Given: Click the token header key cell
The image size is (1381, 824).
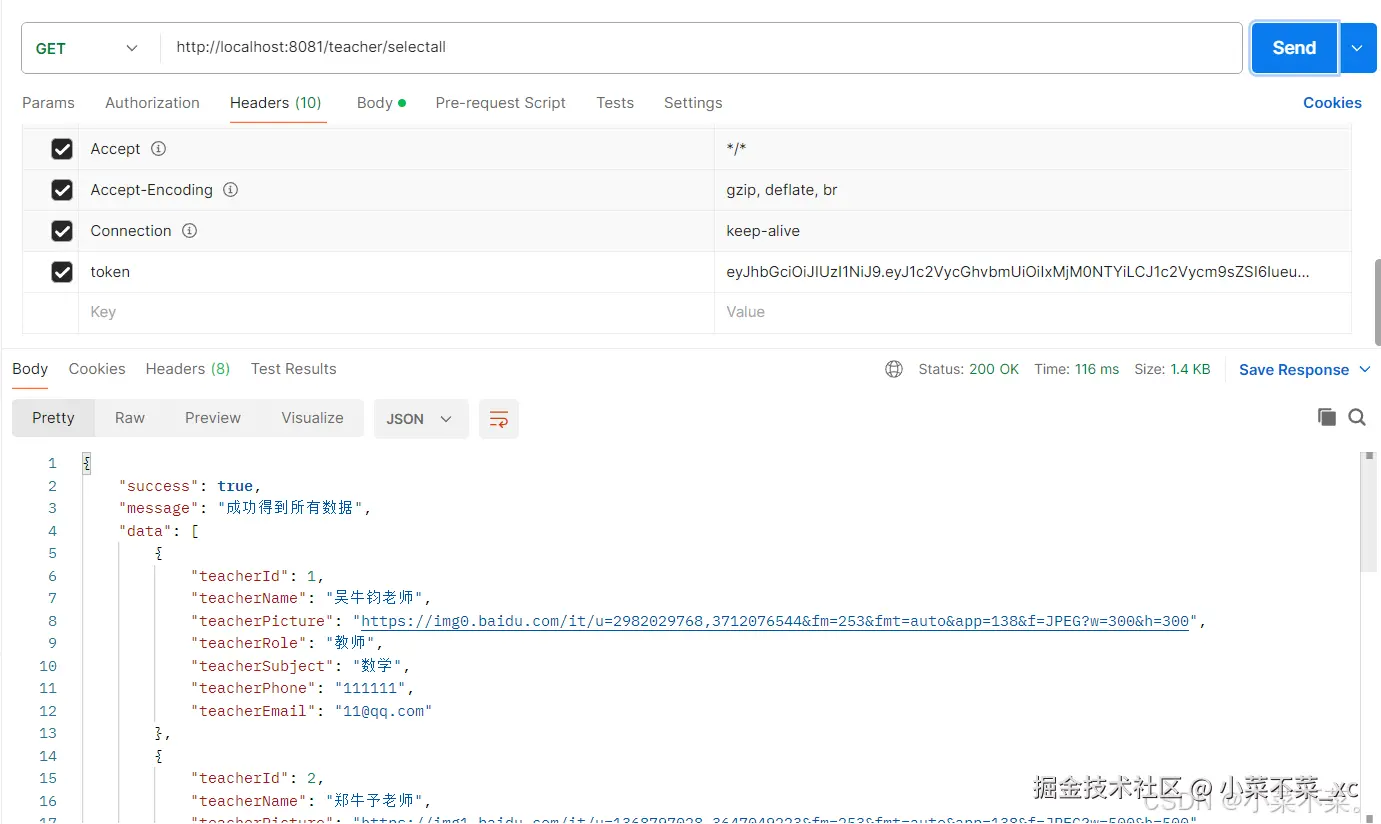Looking at the screenshot, I should 396,272.
